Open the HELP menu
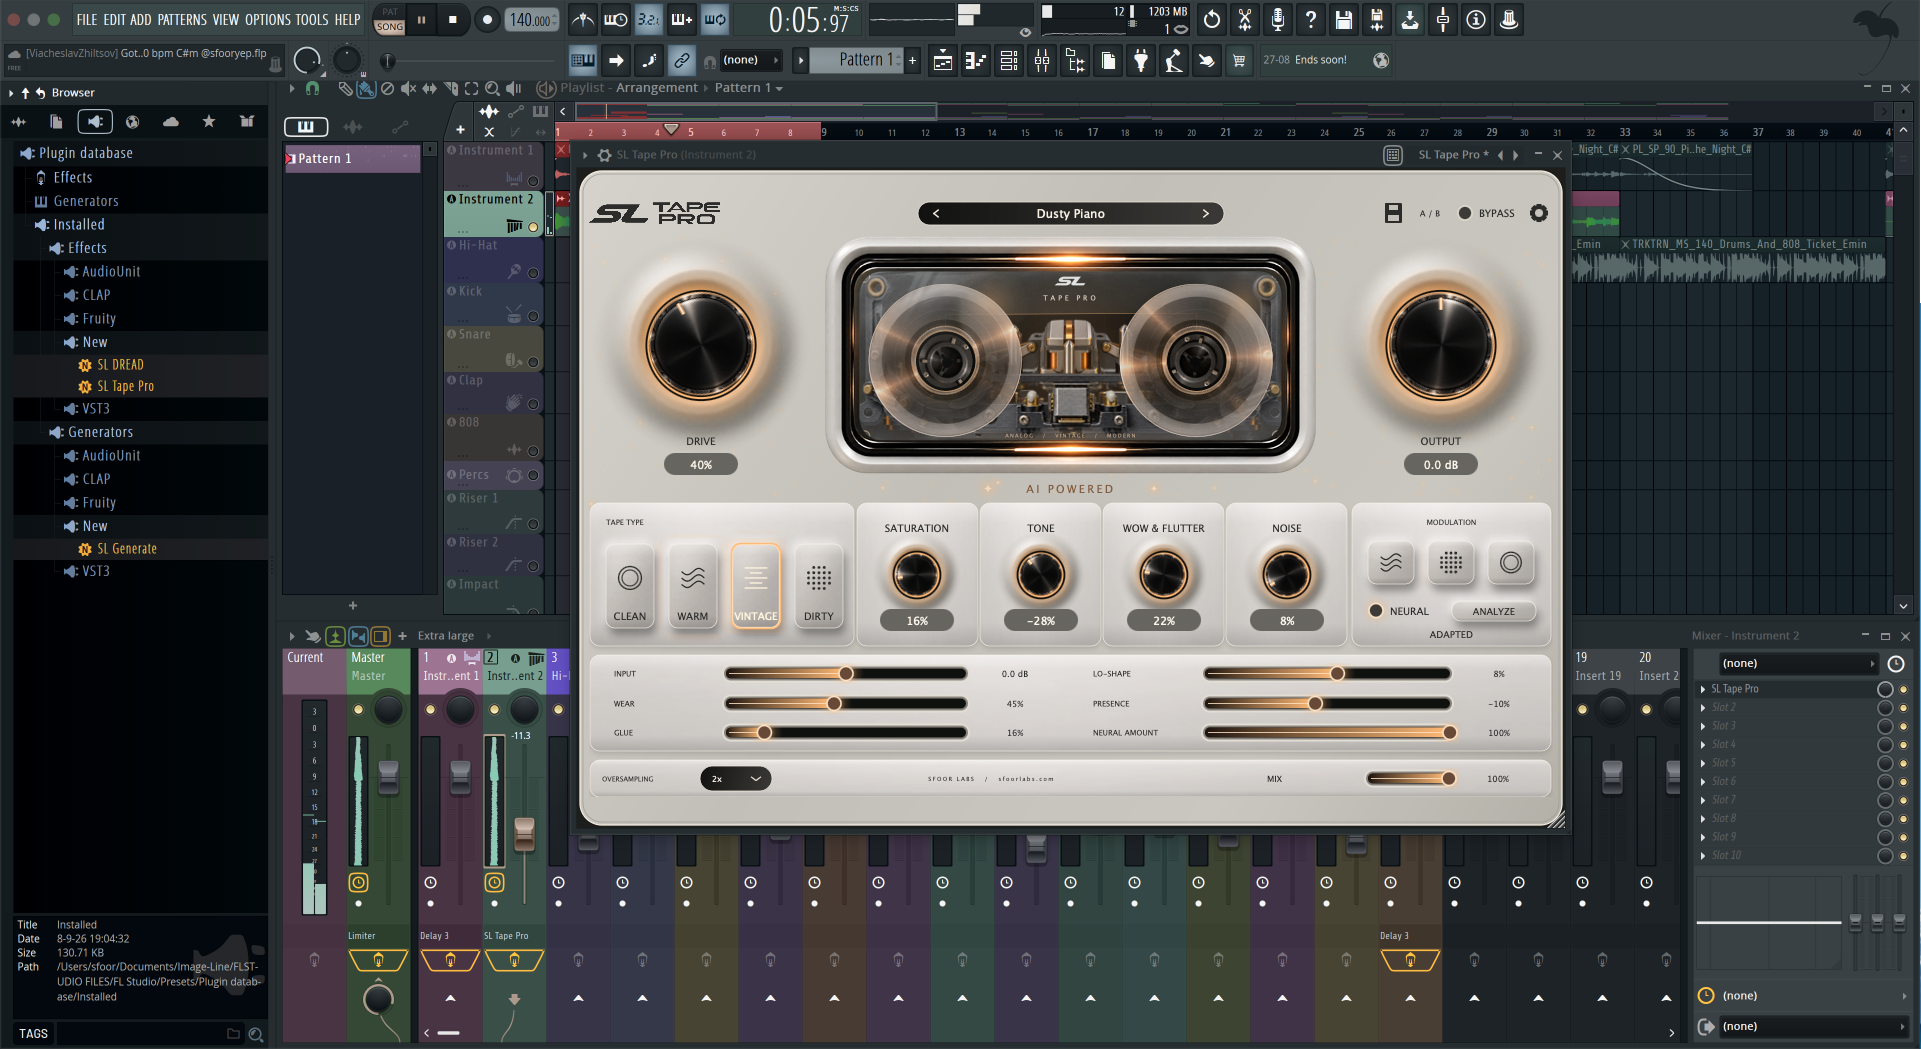Image resolution: width=1921 pixels, height=1049 pixels. (x=347, y=19)
